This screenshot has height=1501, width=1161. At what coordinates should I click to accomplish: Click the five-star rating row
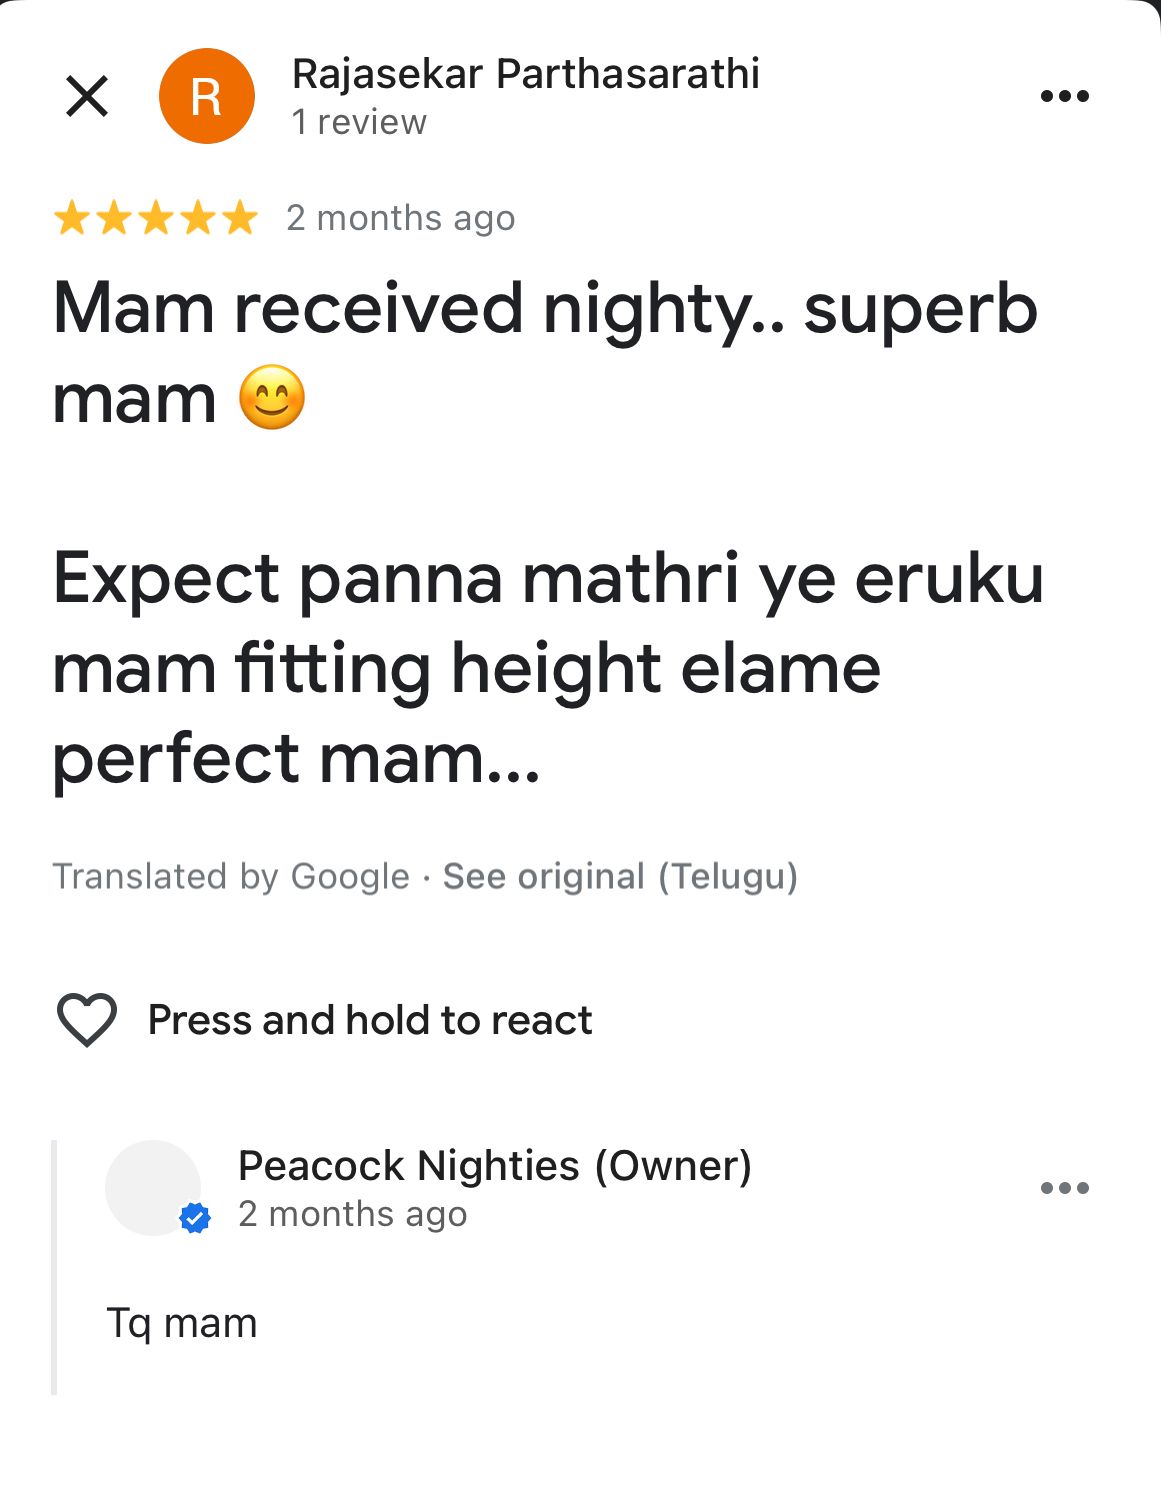156,218
